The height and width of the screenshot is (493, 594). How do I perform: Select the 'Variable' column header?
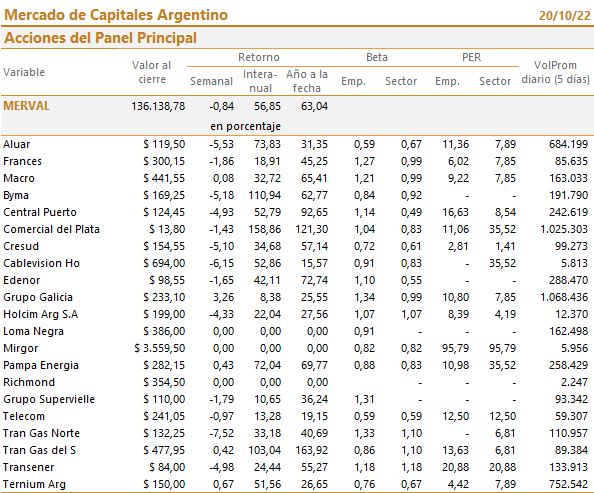pos(24,72)
